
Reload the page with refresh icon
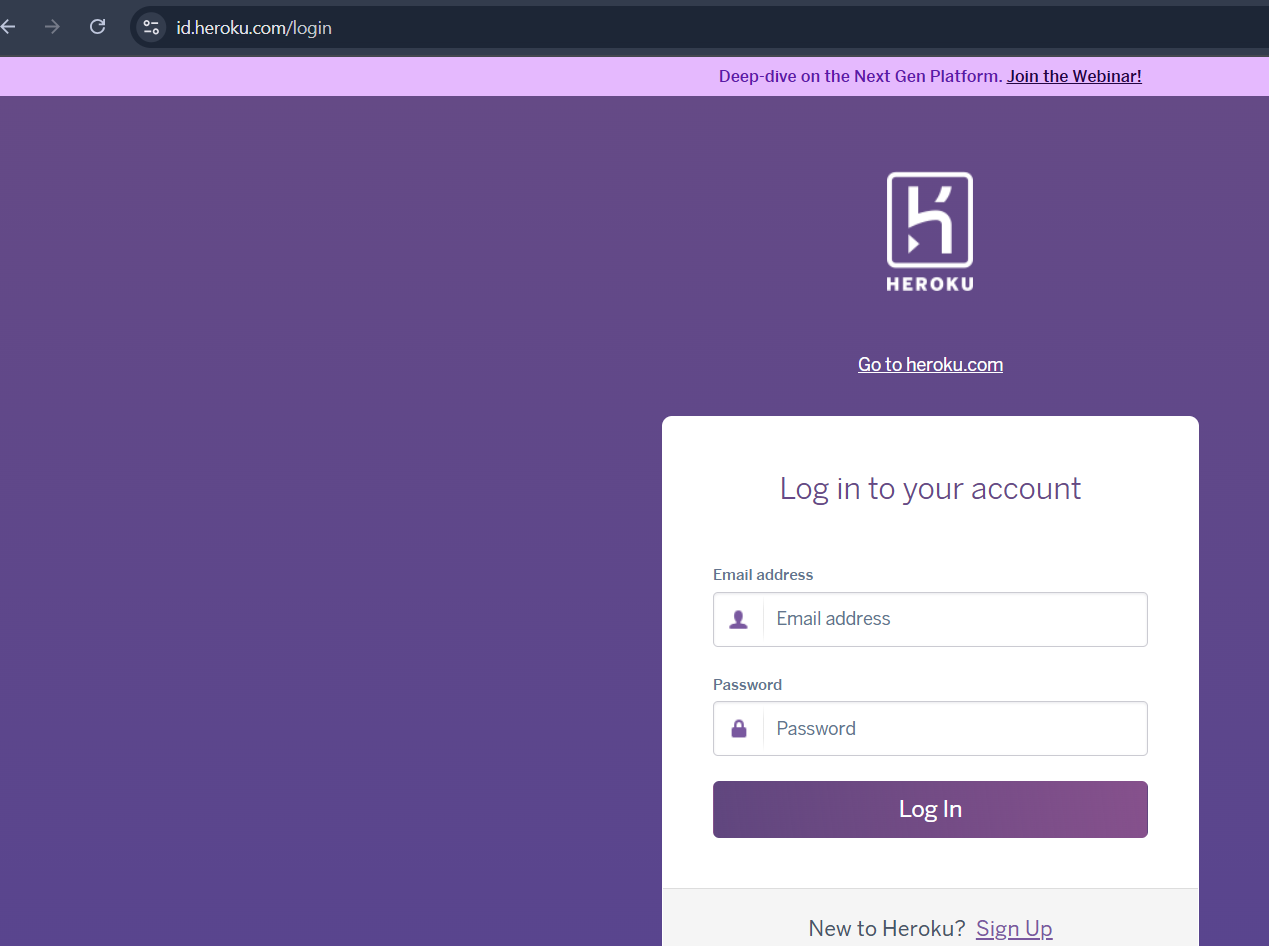[x=97, y=27]
